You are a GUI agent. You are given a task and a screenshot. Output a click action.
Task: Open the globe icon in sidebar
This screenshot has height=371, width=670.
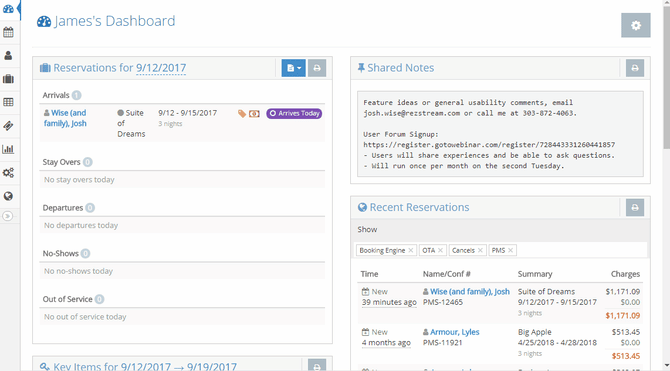click(8, 196)
